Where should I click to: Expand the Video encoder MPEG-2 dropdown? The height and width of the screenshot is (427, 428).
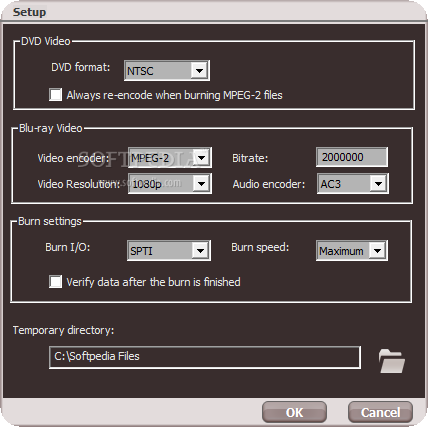pos(170,157)
